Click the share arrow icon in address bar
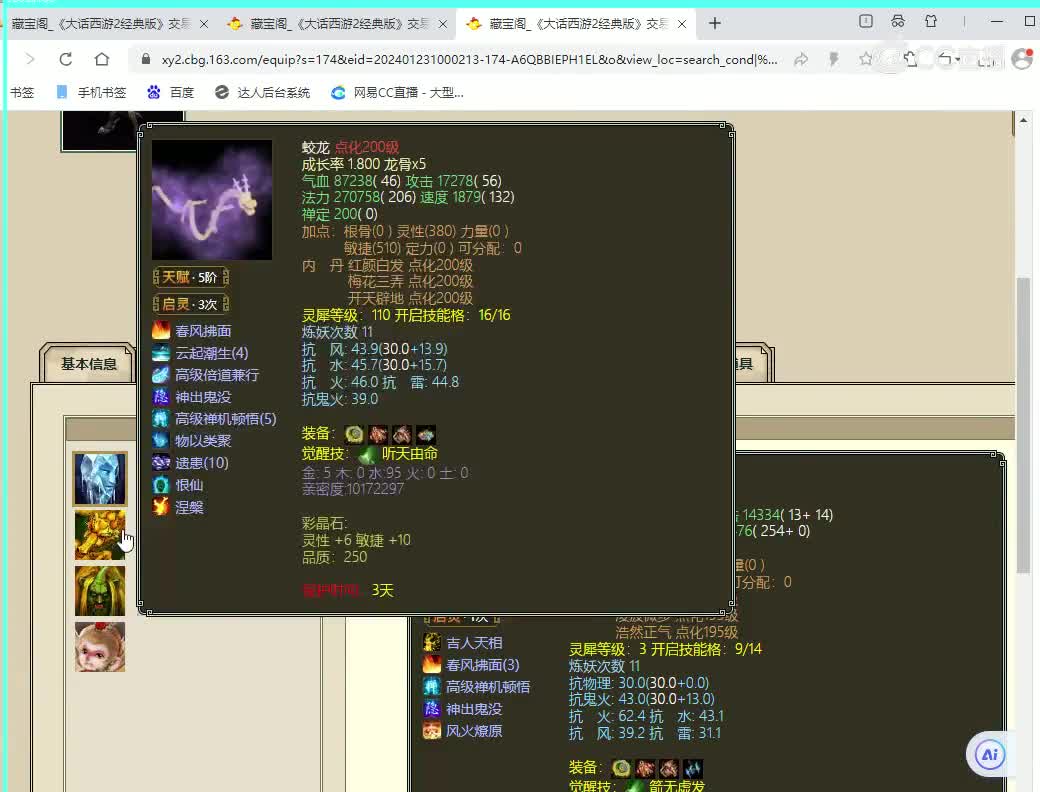1040x792 pixels. [801, 60]
